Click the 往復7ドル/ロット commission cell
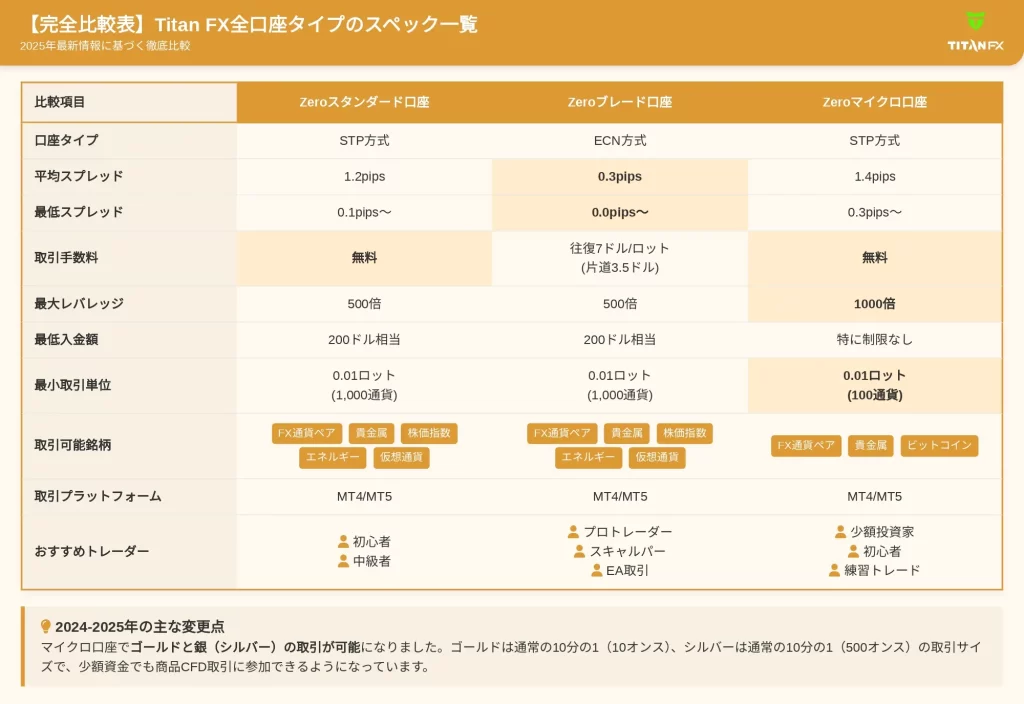Viewport: 1024px width, 704px height. point(620,258)
